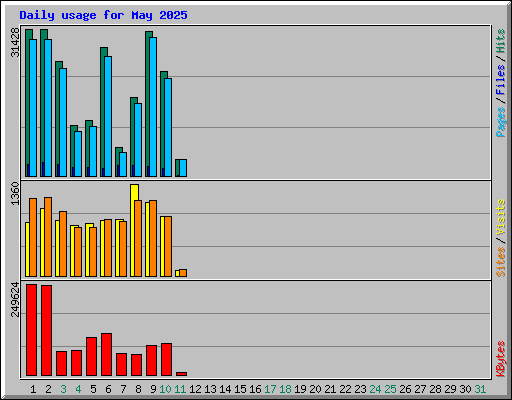Click the day 20 axis label
Image resolution: width=512 pixels, height=400 pixels.
[315, 389]
